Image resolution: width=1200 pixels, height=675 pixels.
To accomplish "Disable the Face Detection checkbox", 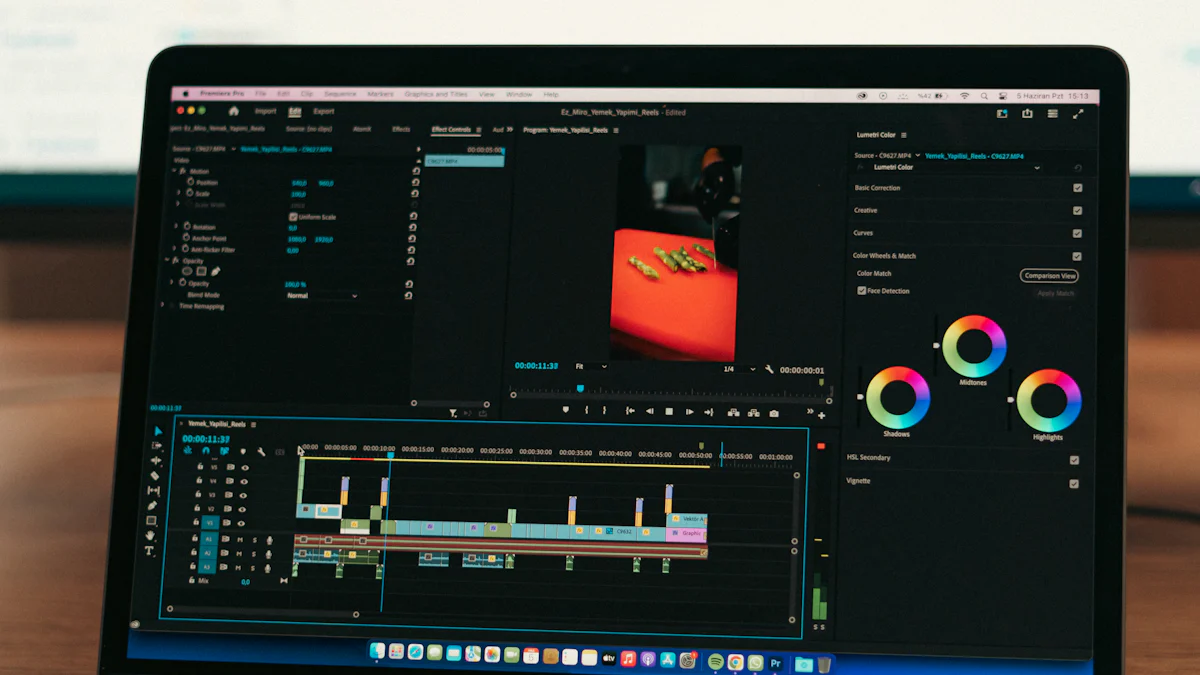I will (x=862, y=290).
